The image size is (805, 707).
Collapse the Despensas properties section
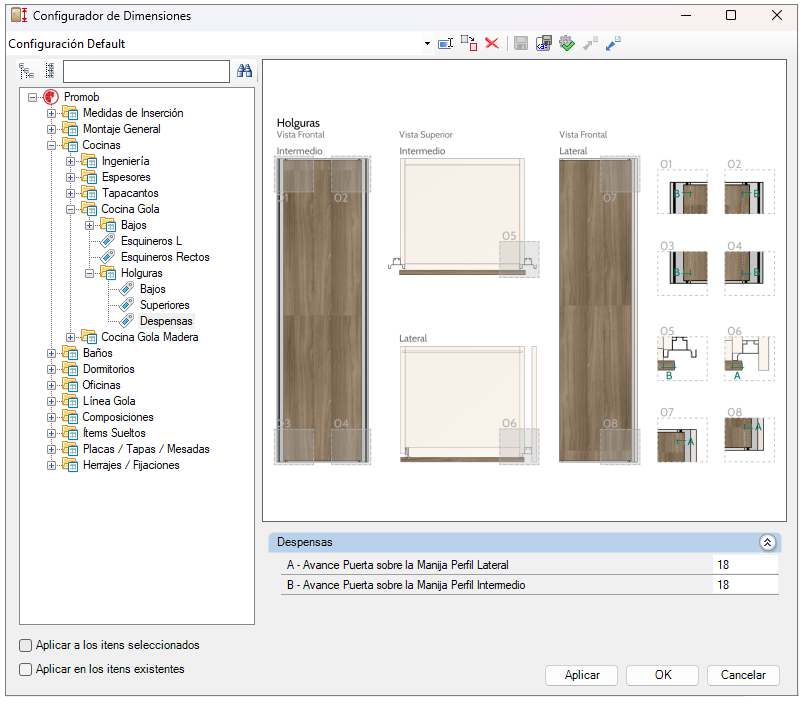(x=767, y=542)
